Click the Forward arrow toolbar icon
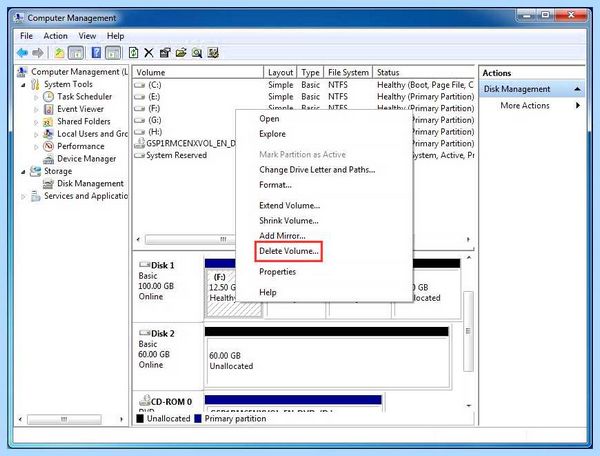 click(38, 52)
